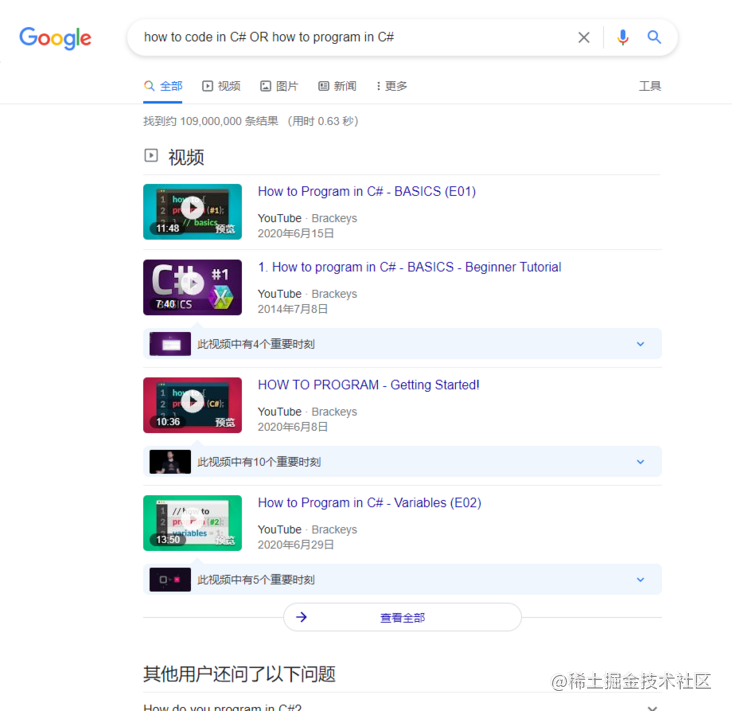Click small thumbnail beside 此视频中有5个重要时刻
Image resolution: width=732 pixels, height=711 pixels.
click(x=170, y=580)
